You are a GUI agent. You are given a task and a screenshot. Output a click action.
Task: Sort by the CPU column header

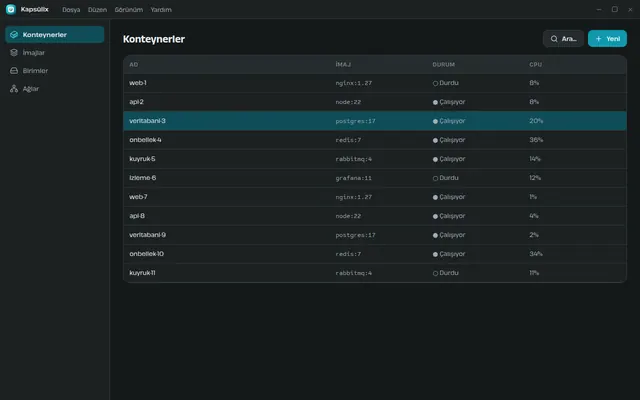click(536, 64)
